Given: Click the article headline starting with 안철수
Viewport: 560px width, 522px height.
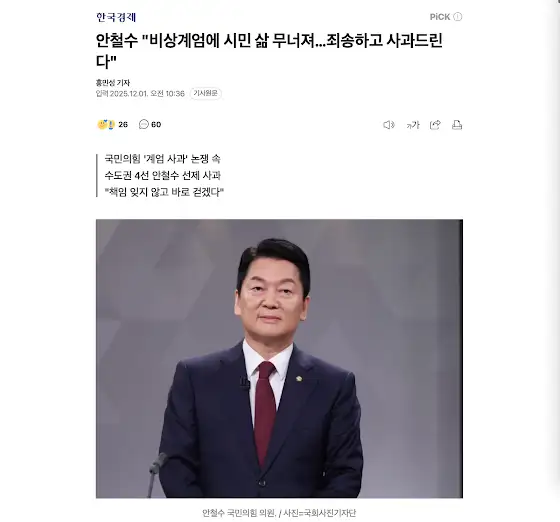Looking at the screenshot, I should (269, 51).
